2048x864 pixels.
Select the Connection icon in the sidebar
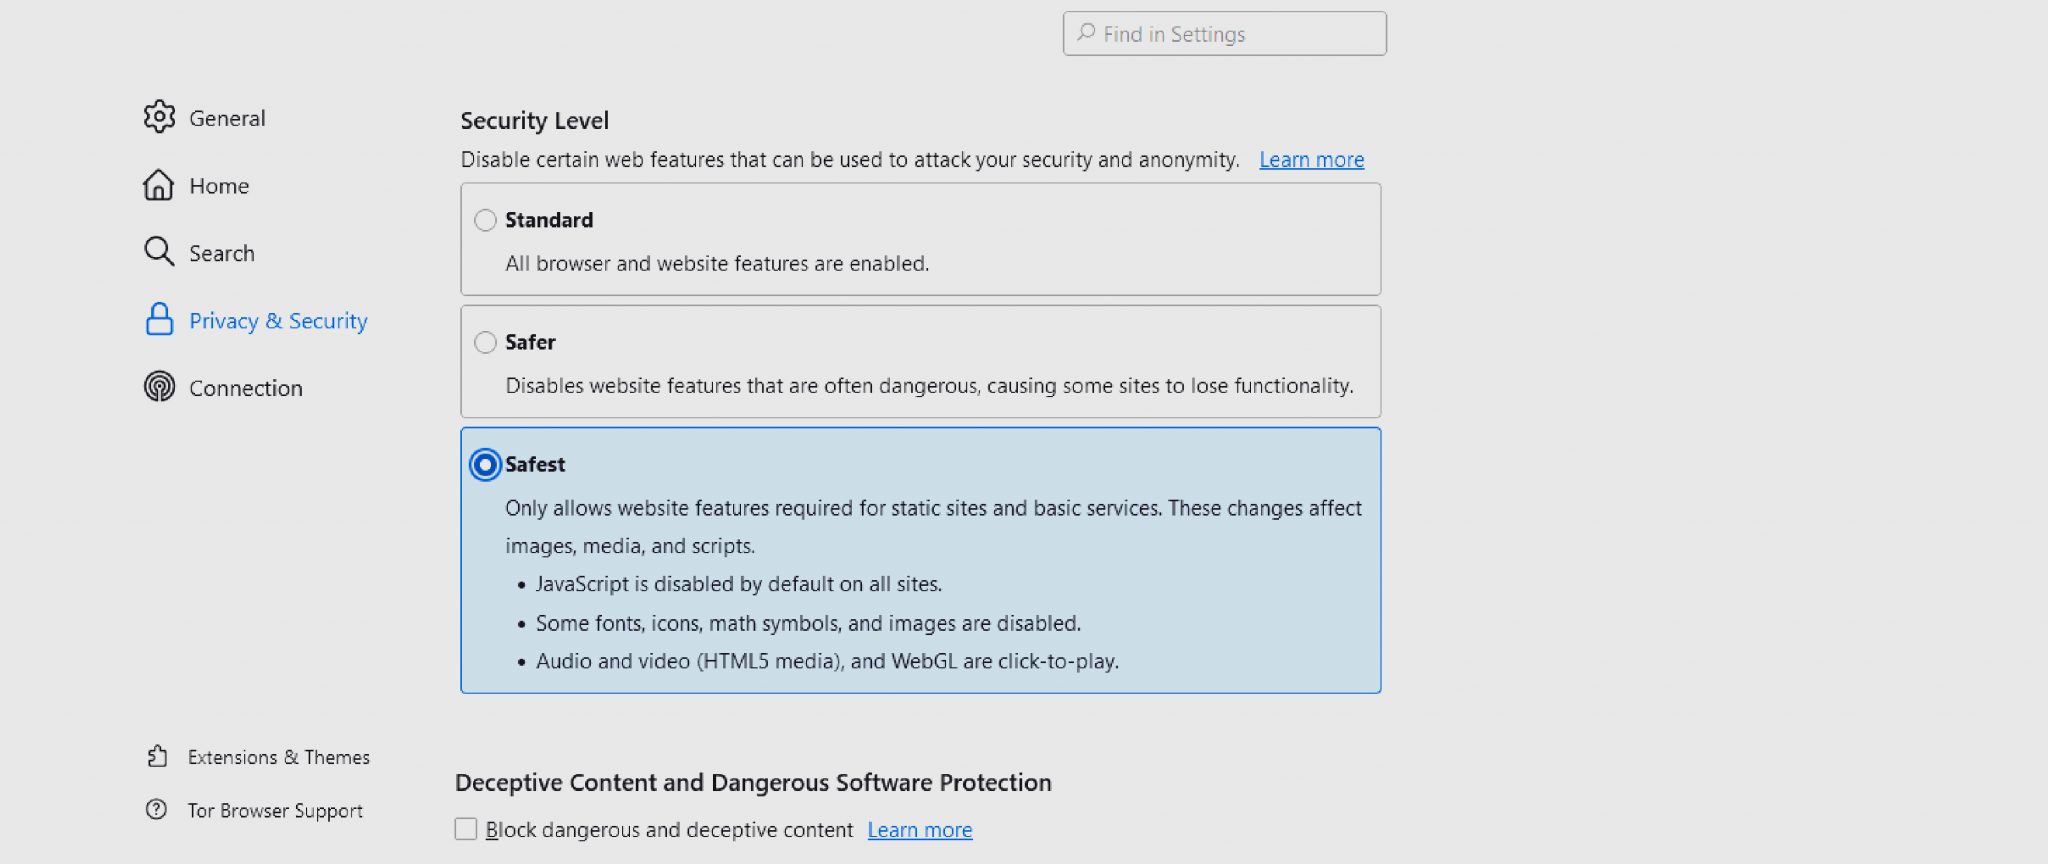tap(159, 387)
